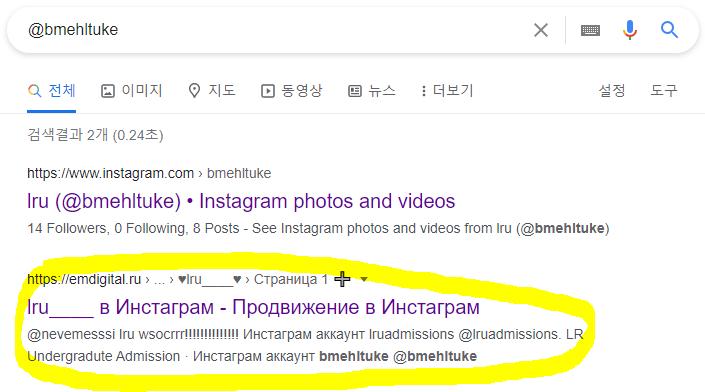Click the '검색결과 2개 (0.24초)' result count text

(x=95, y=135)
